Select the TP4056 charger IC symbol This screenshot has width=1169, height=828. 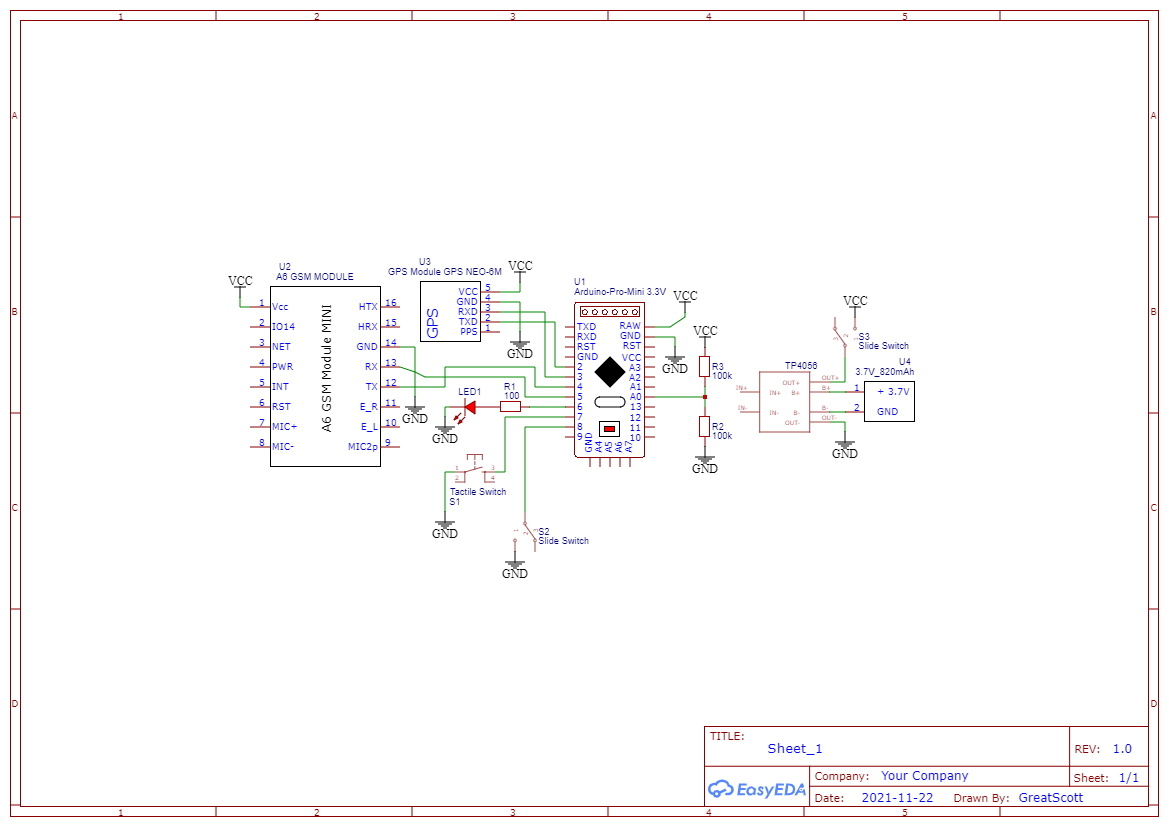785,400
